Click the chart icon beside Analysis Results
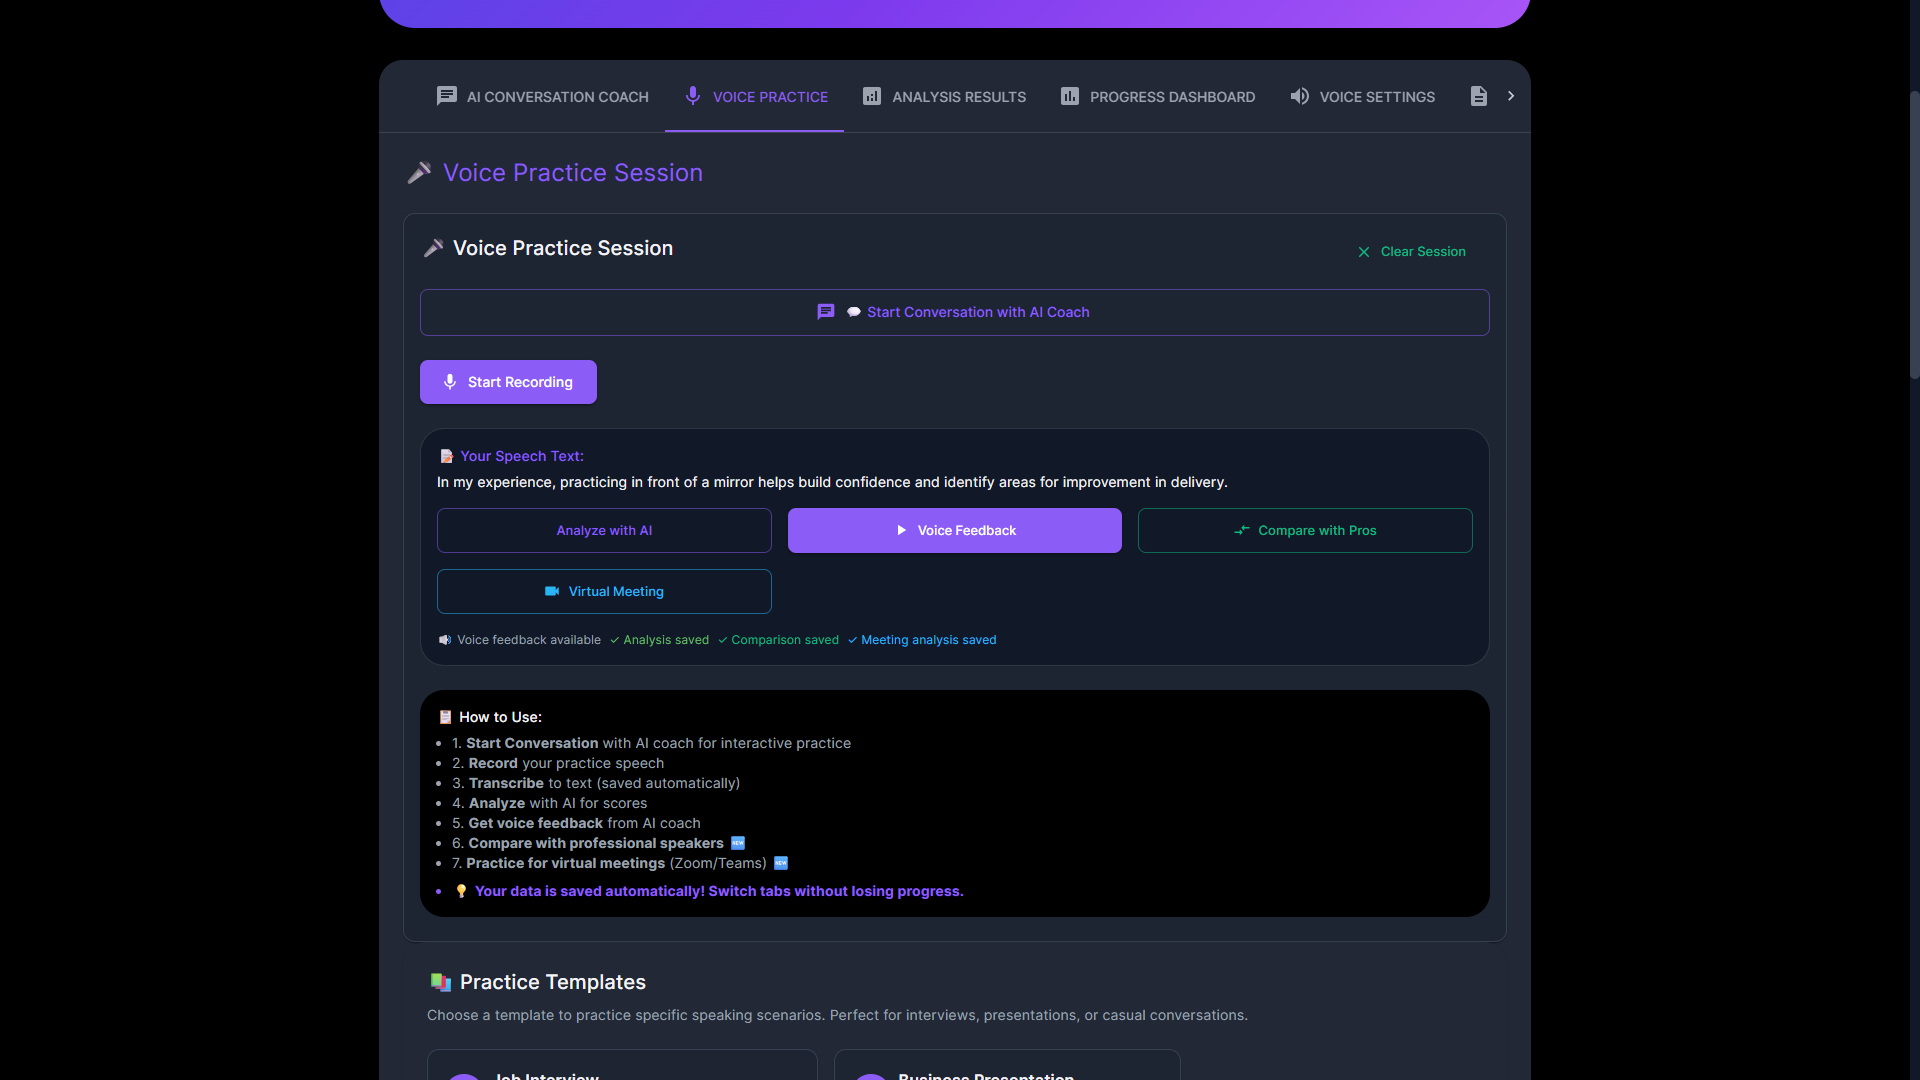This screenshot has width=1920, height=1080. tap(872, 96)
